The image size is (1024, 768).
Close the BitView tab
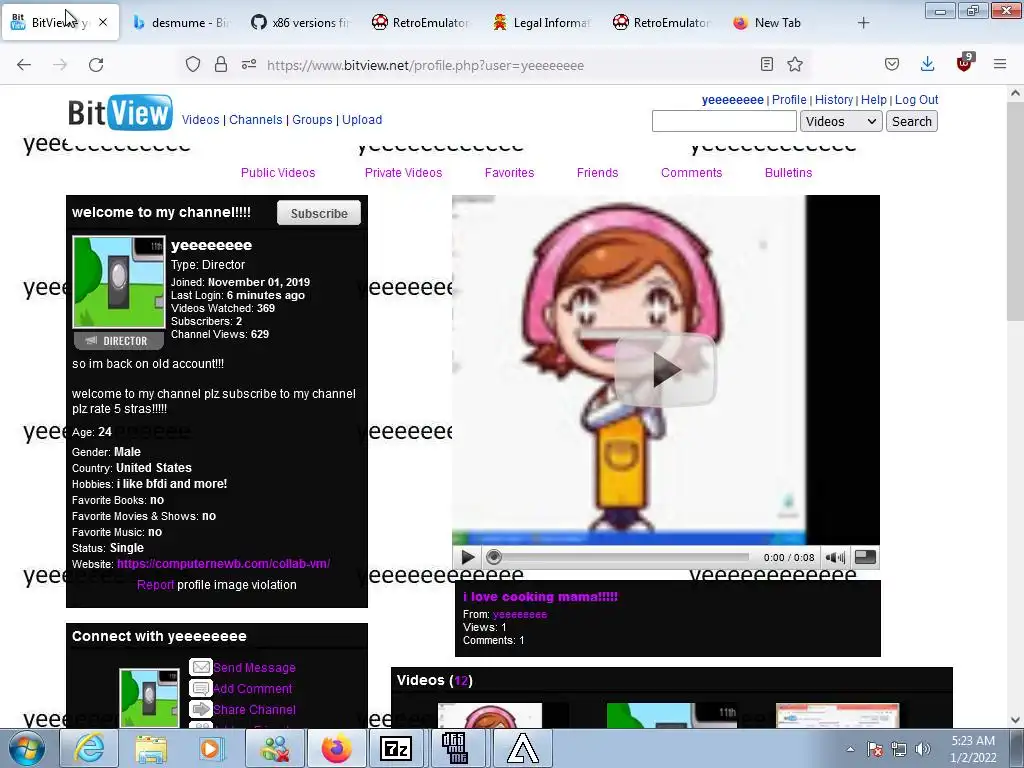(x=103, y=22)
